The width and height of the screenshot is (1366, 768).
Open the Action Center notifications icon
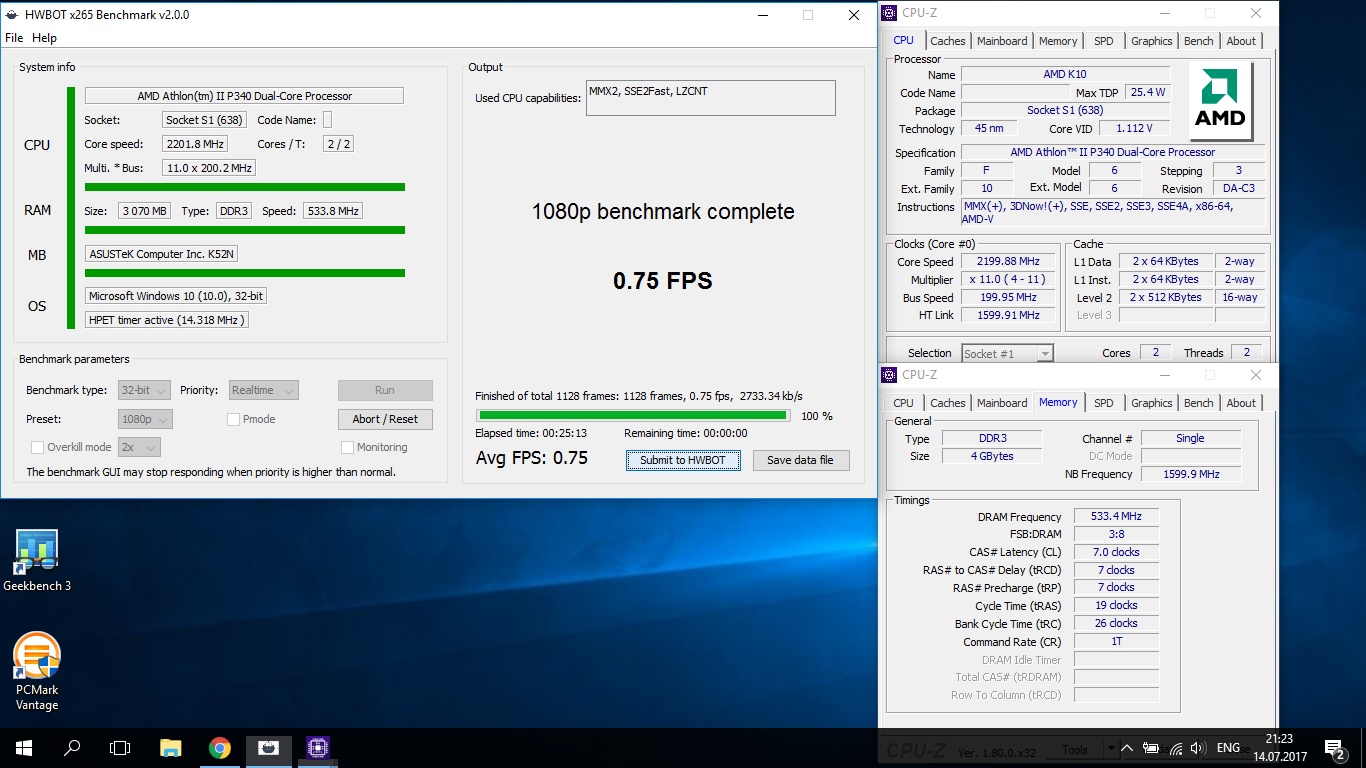1334,747
